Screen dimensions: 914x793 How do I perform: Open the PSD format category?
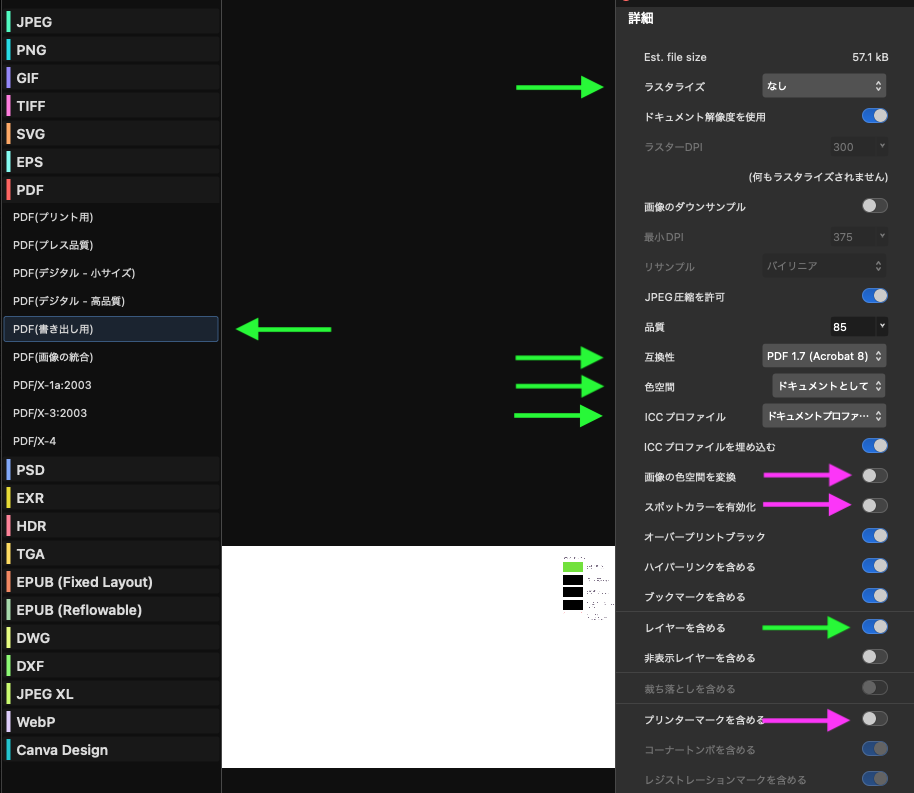click(110, 470)
